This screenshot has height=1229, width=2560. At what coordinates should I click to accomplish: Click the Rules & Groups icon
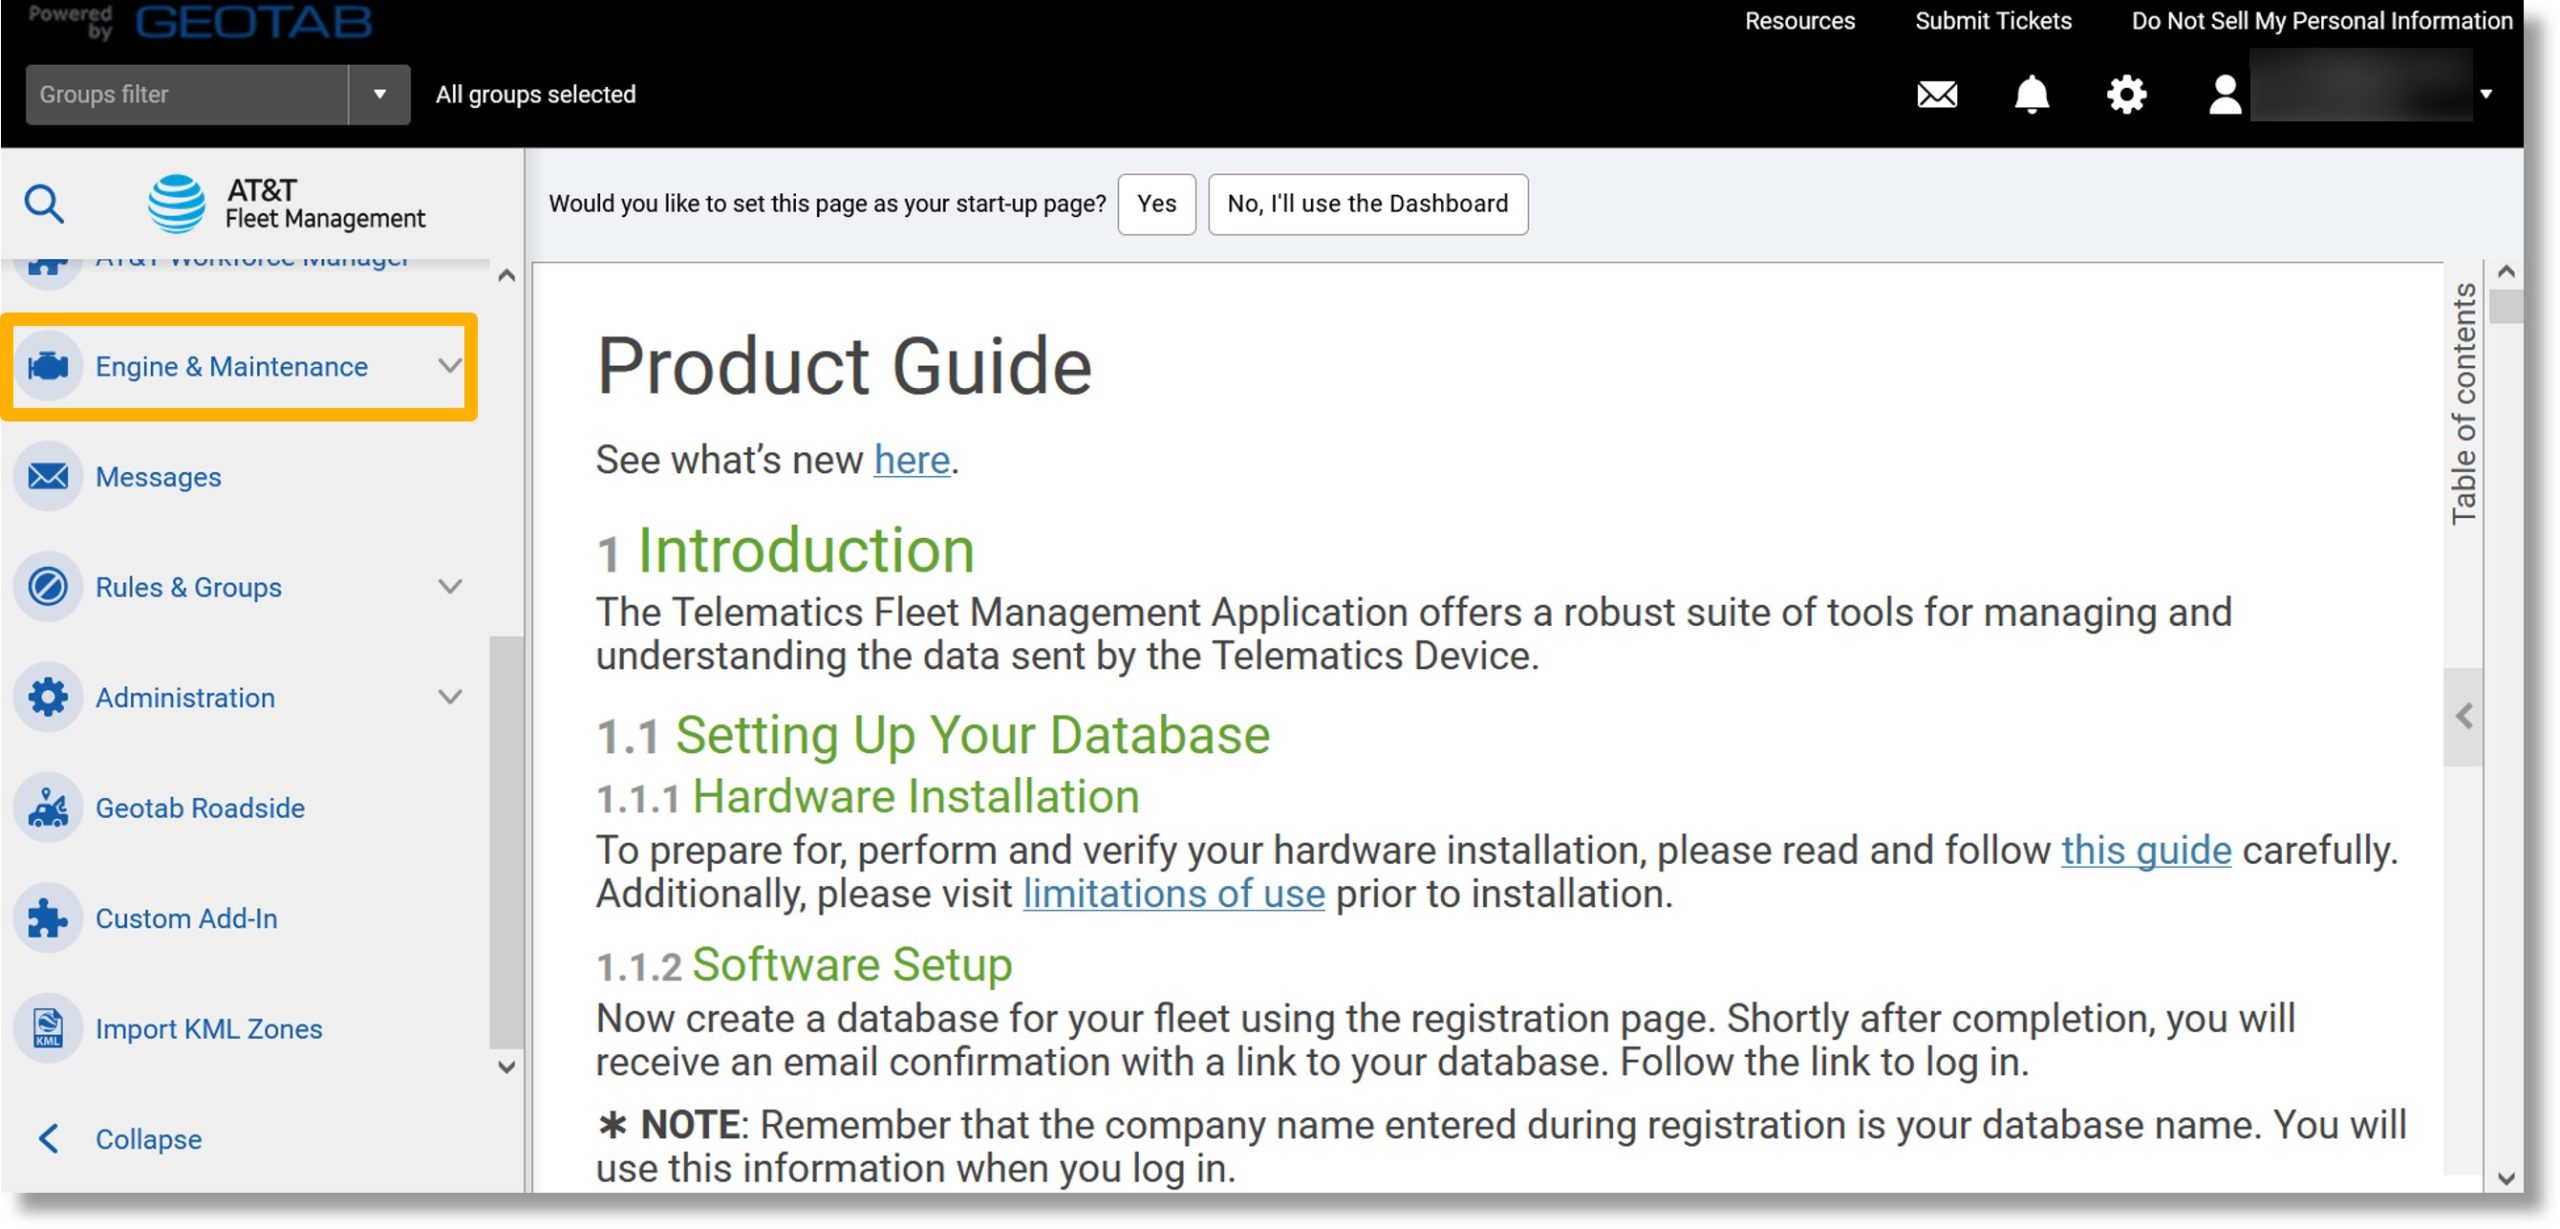pyautogui.click(x=48, y=586)
